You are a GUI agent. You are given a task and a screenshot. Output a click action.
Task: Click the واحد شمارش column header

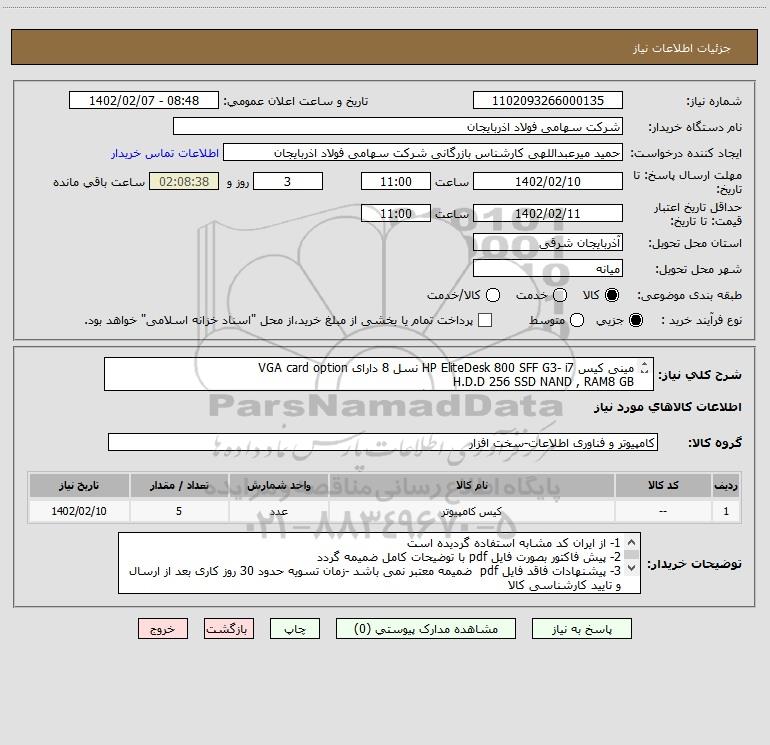(x=278, y=485)
